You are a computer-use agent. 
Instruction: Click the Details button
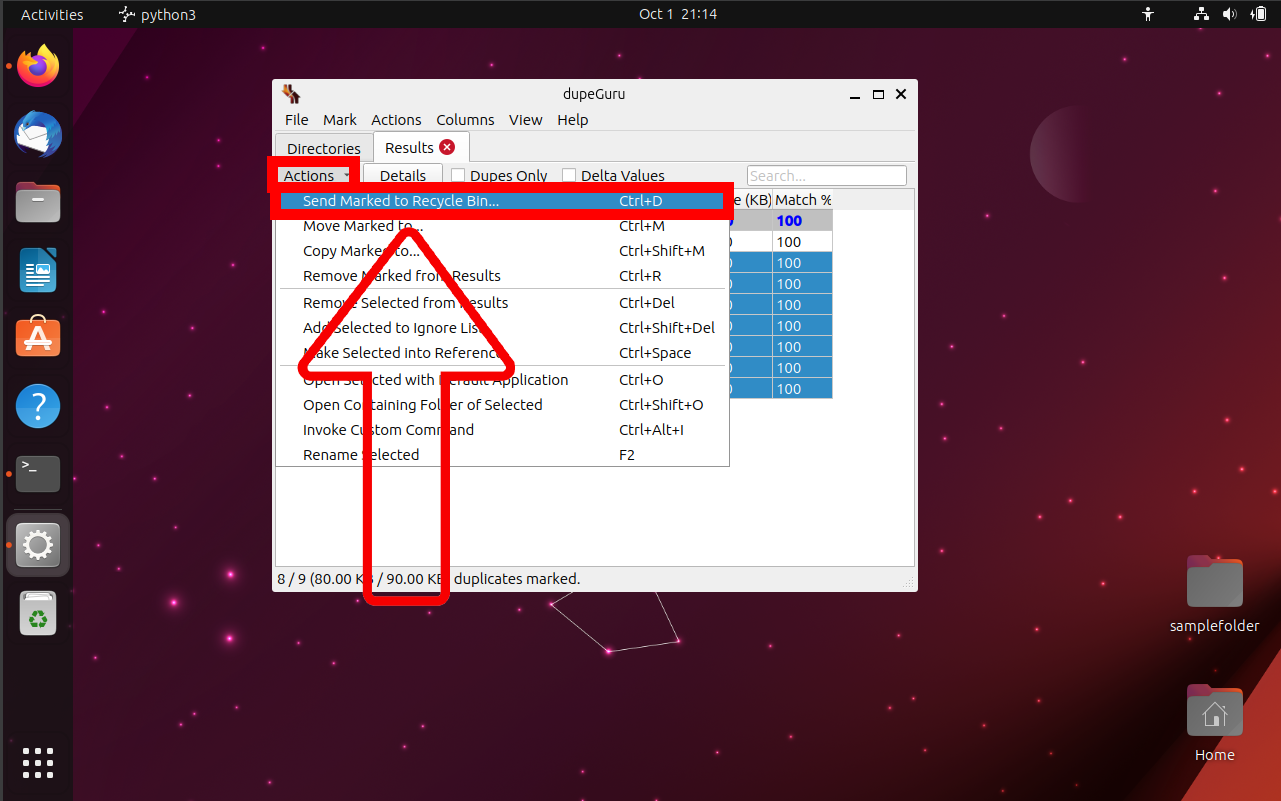[x=403, y=175]
